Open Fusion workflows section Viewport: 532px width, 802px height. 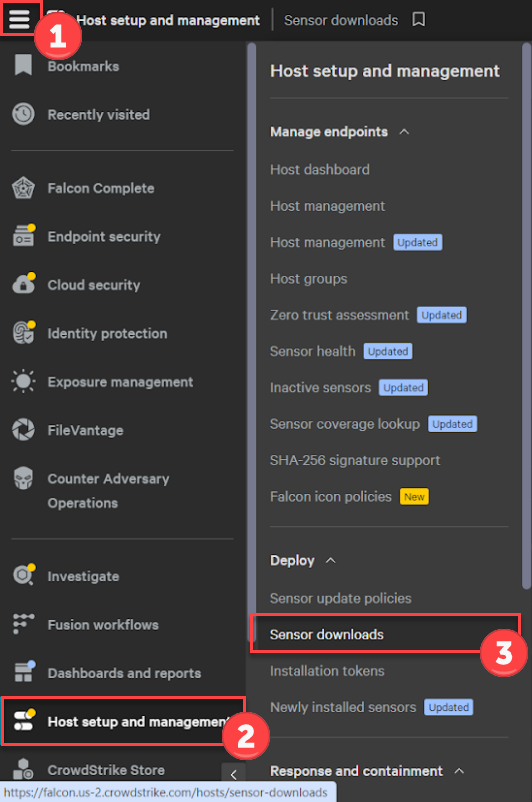click(103, 625)
